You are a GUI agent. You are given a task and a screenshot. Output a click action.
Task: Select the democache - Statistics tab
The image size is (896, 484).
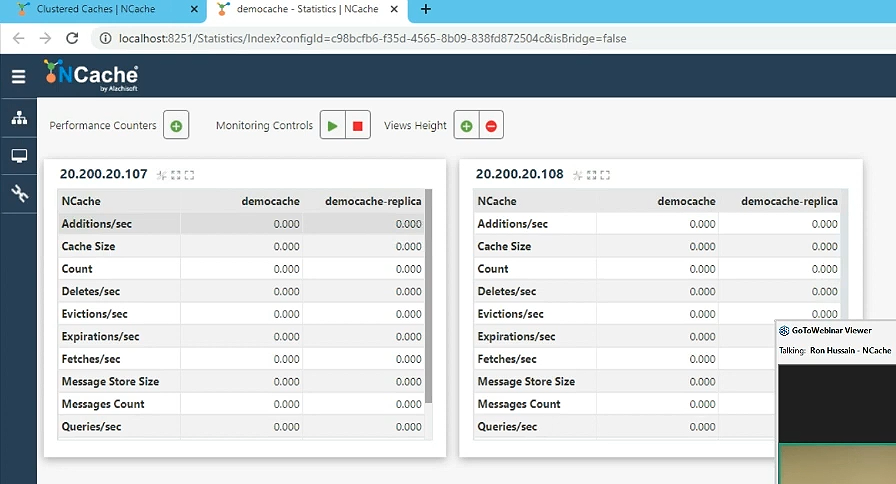click(307, 9)
